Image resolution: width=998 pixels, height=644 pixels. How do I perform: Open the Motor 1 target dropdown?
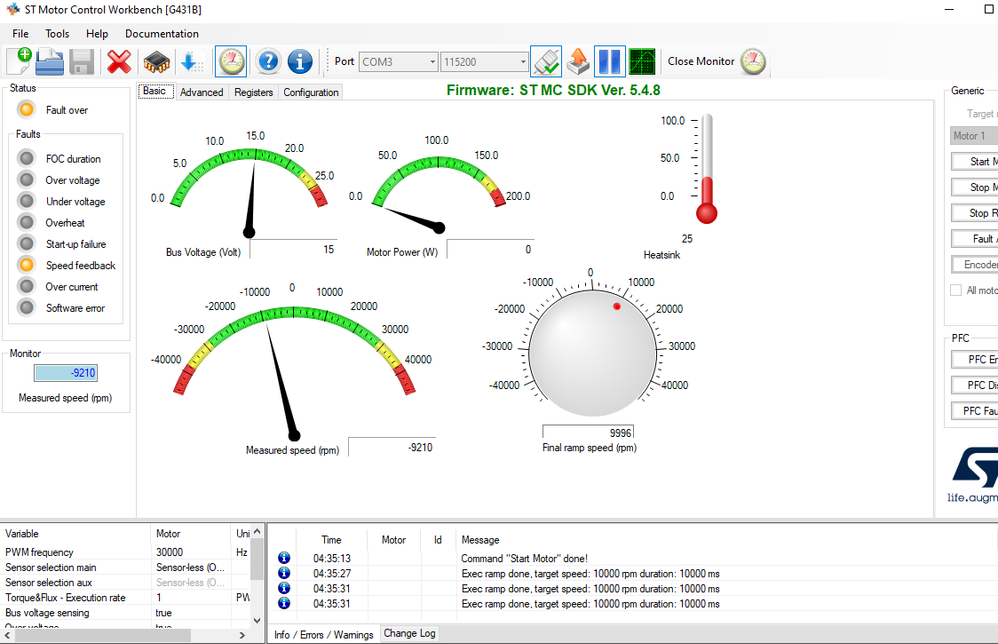pyautogui.click(x=974, y=136)
